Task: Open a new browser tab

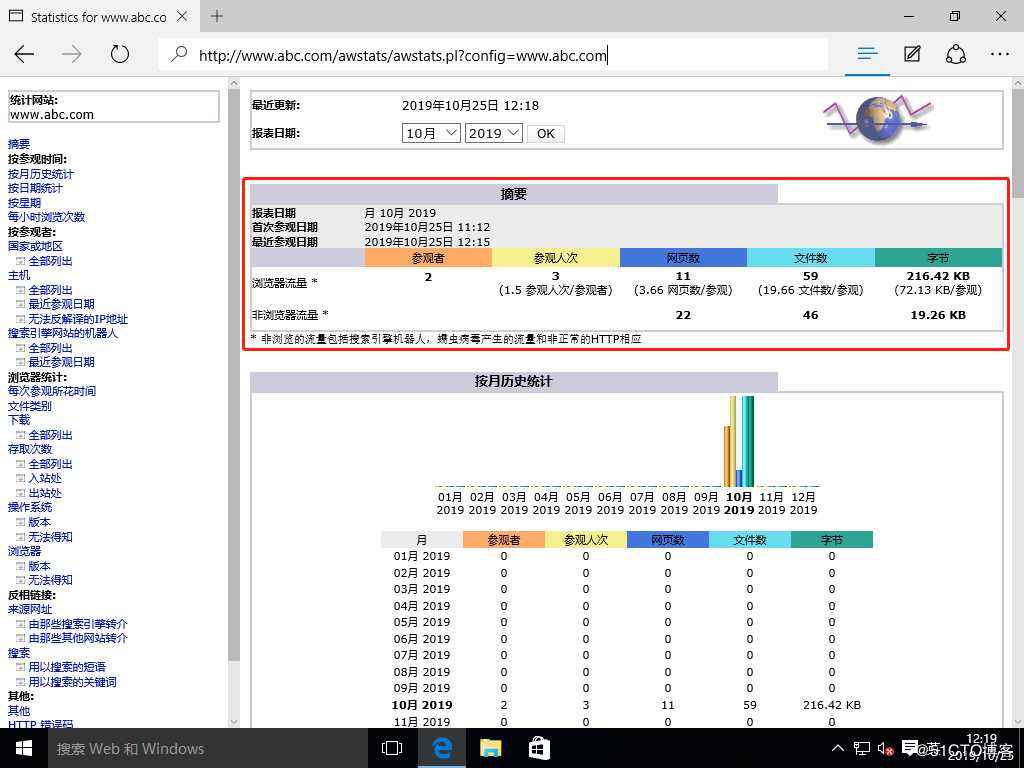Action: pyautogui.click(x=217, y=16)
